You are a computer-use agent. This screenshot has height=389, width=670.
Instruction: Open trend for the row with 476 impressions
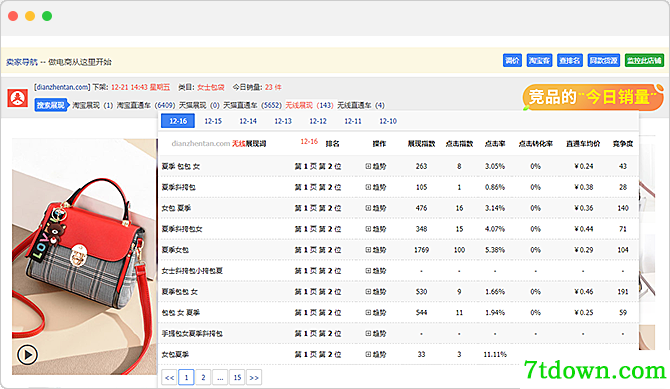(376, 208)
